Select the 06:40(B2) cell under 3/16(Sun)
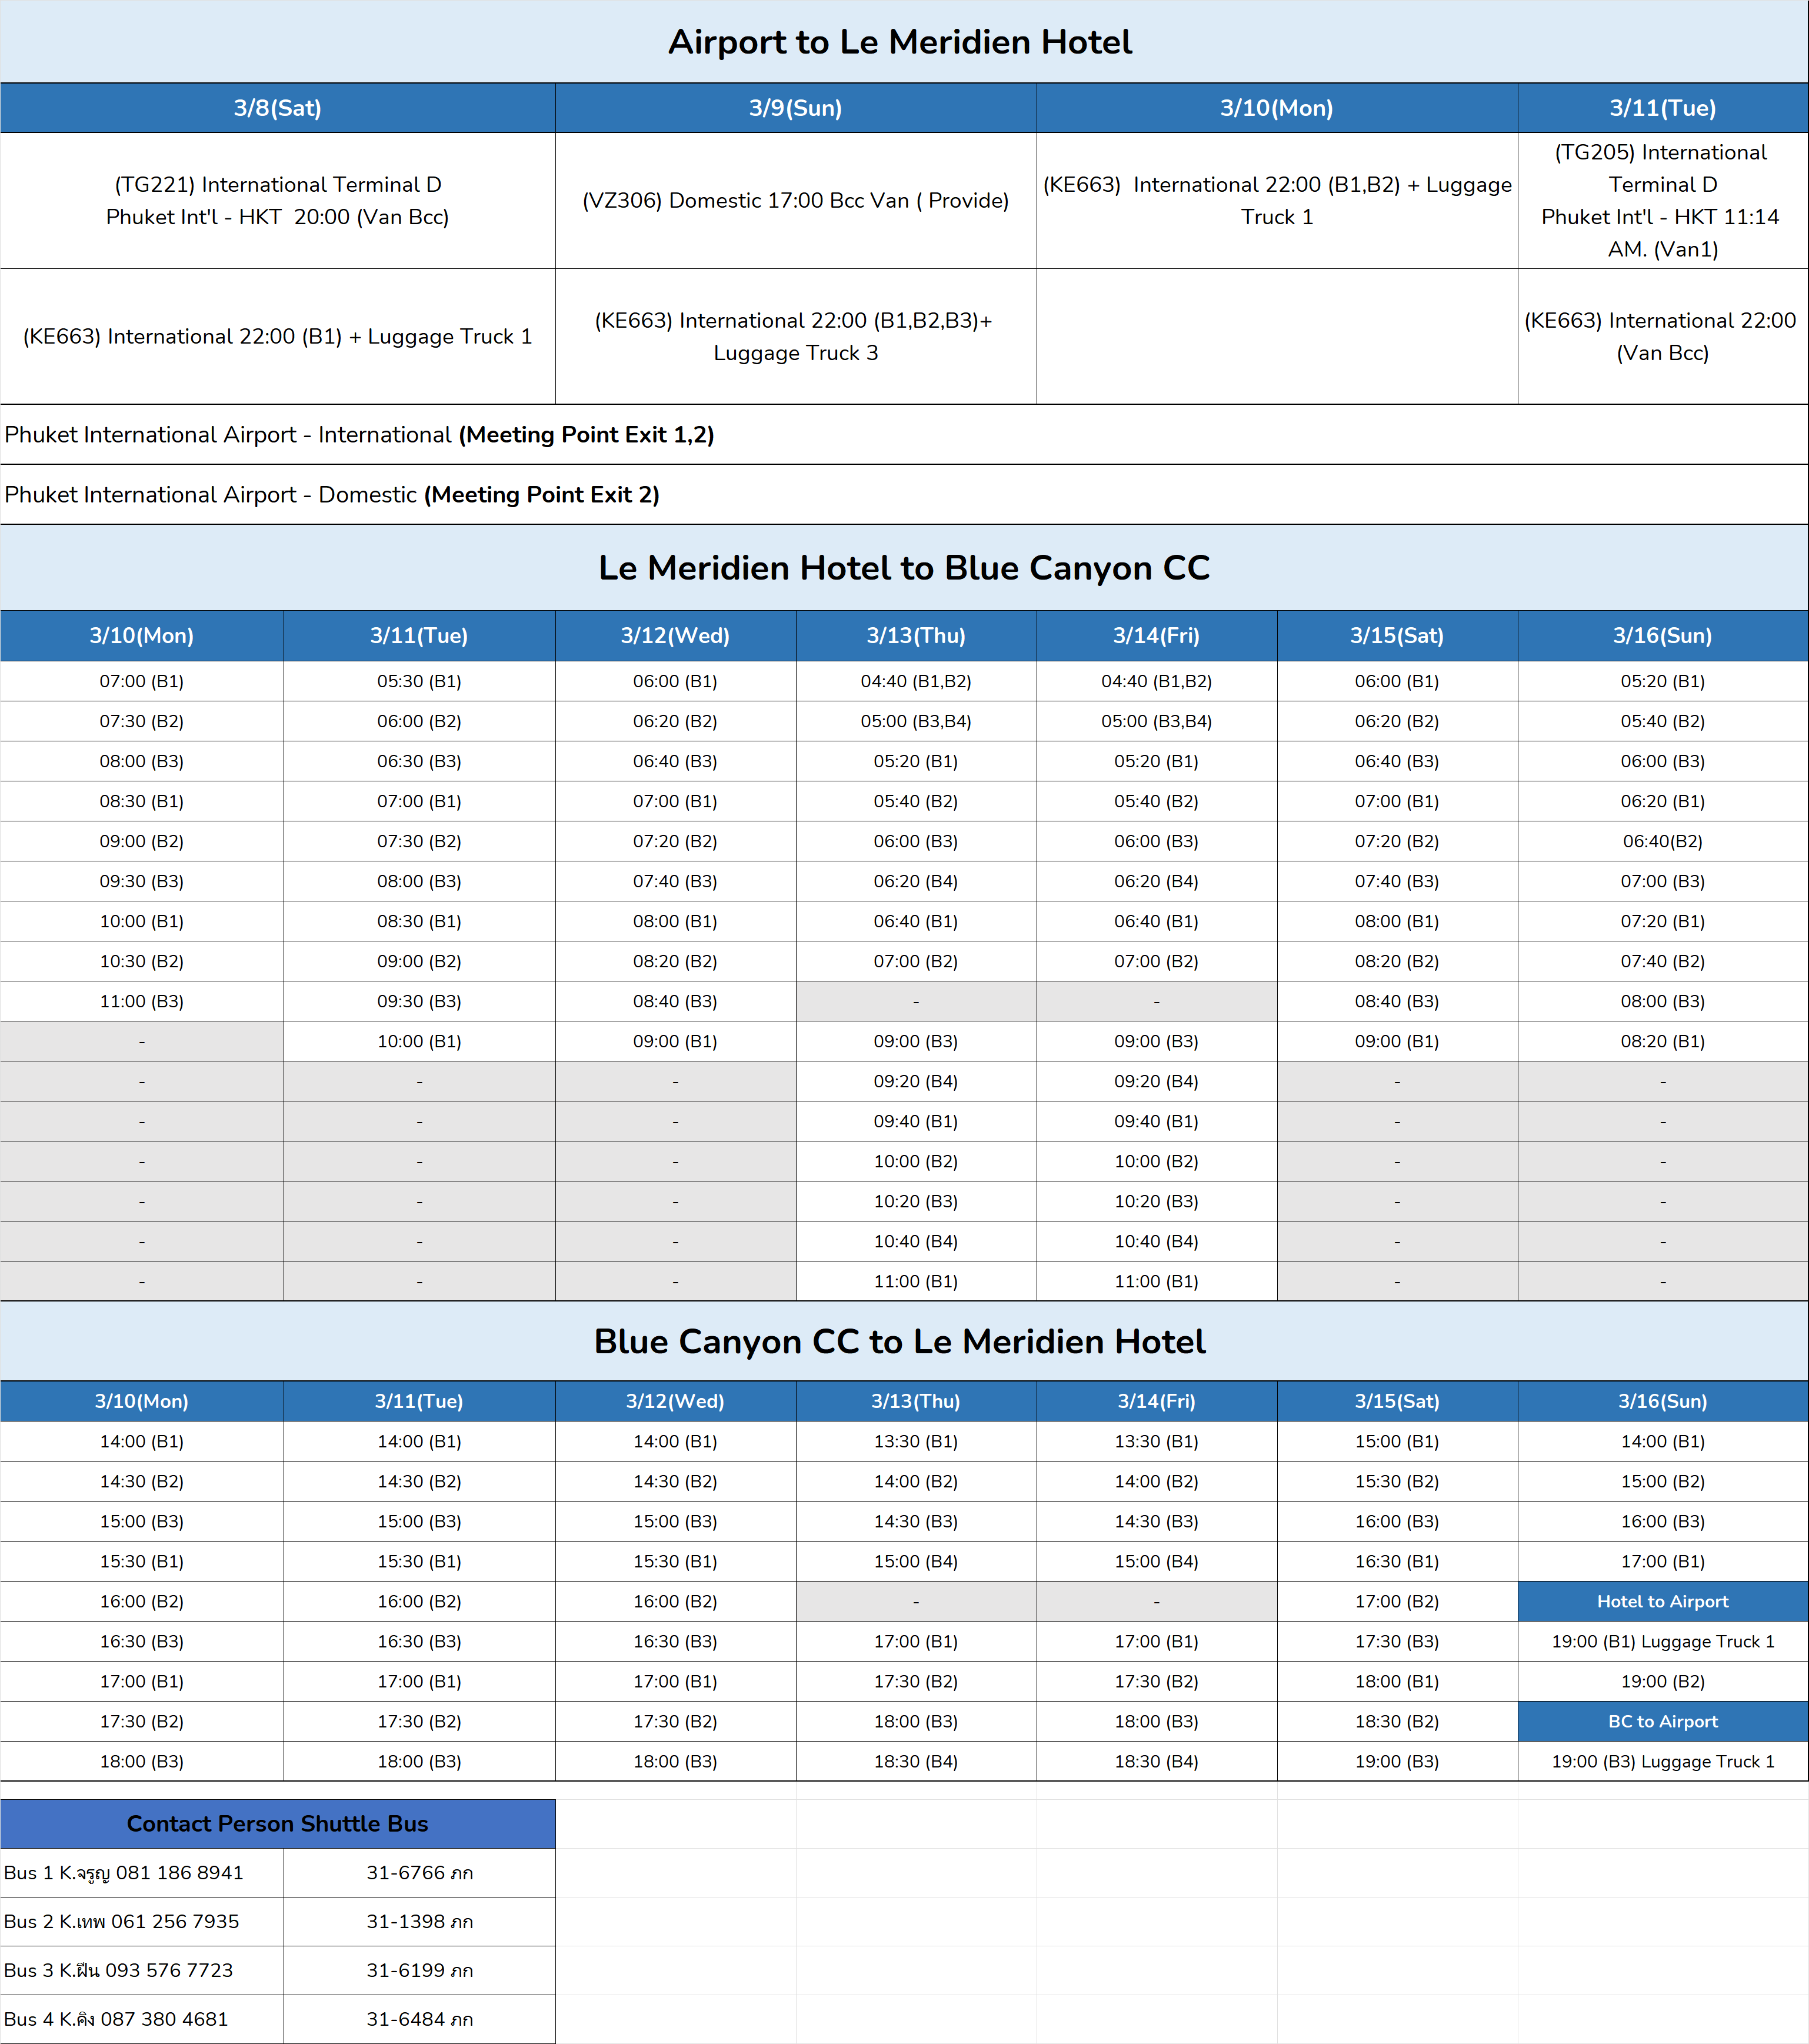 1663,841
